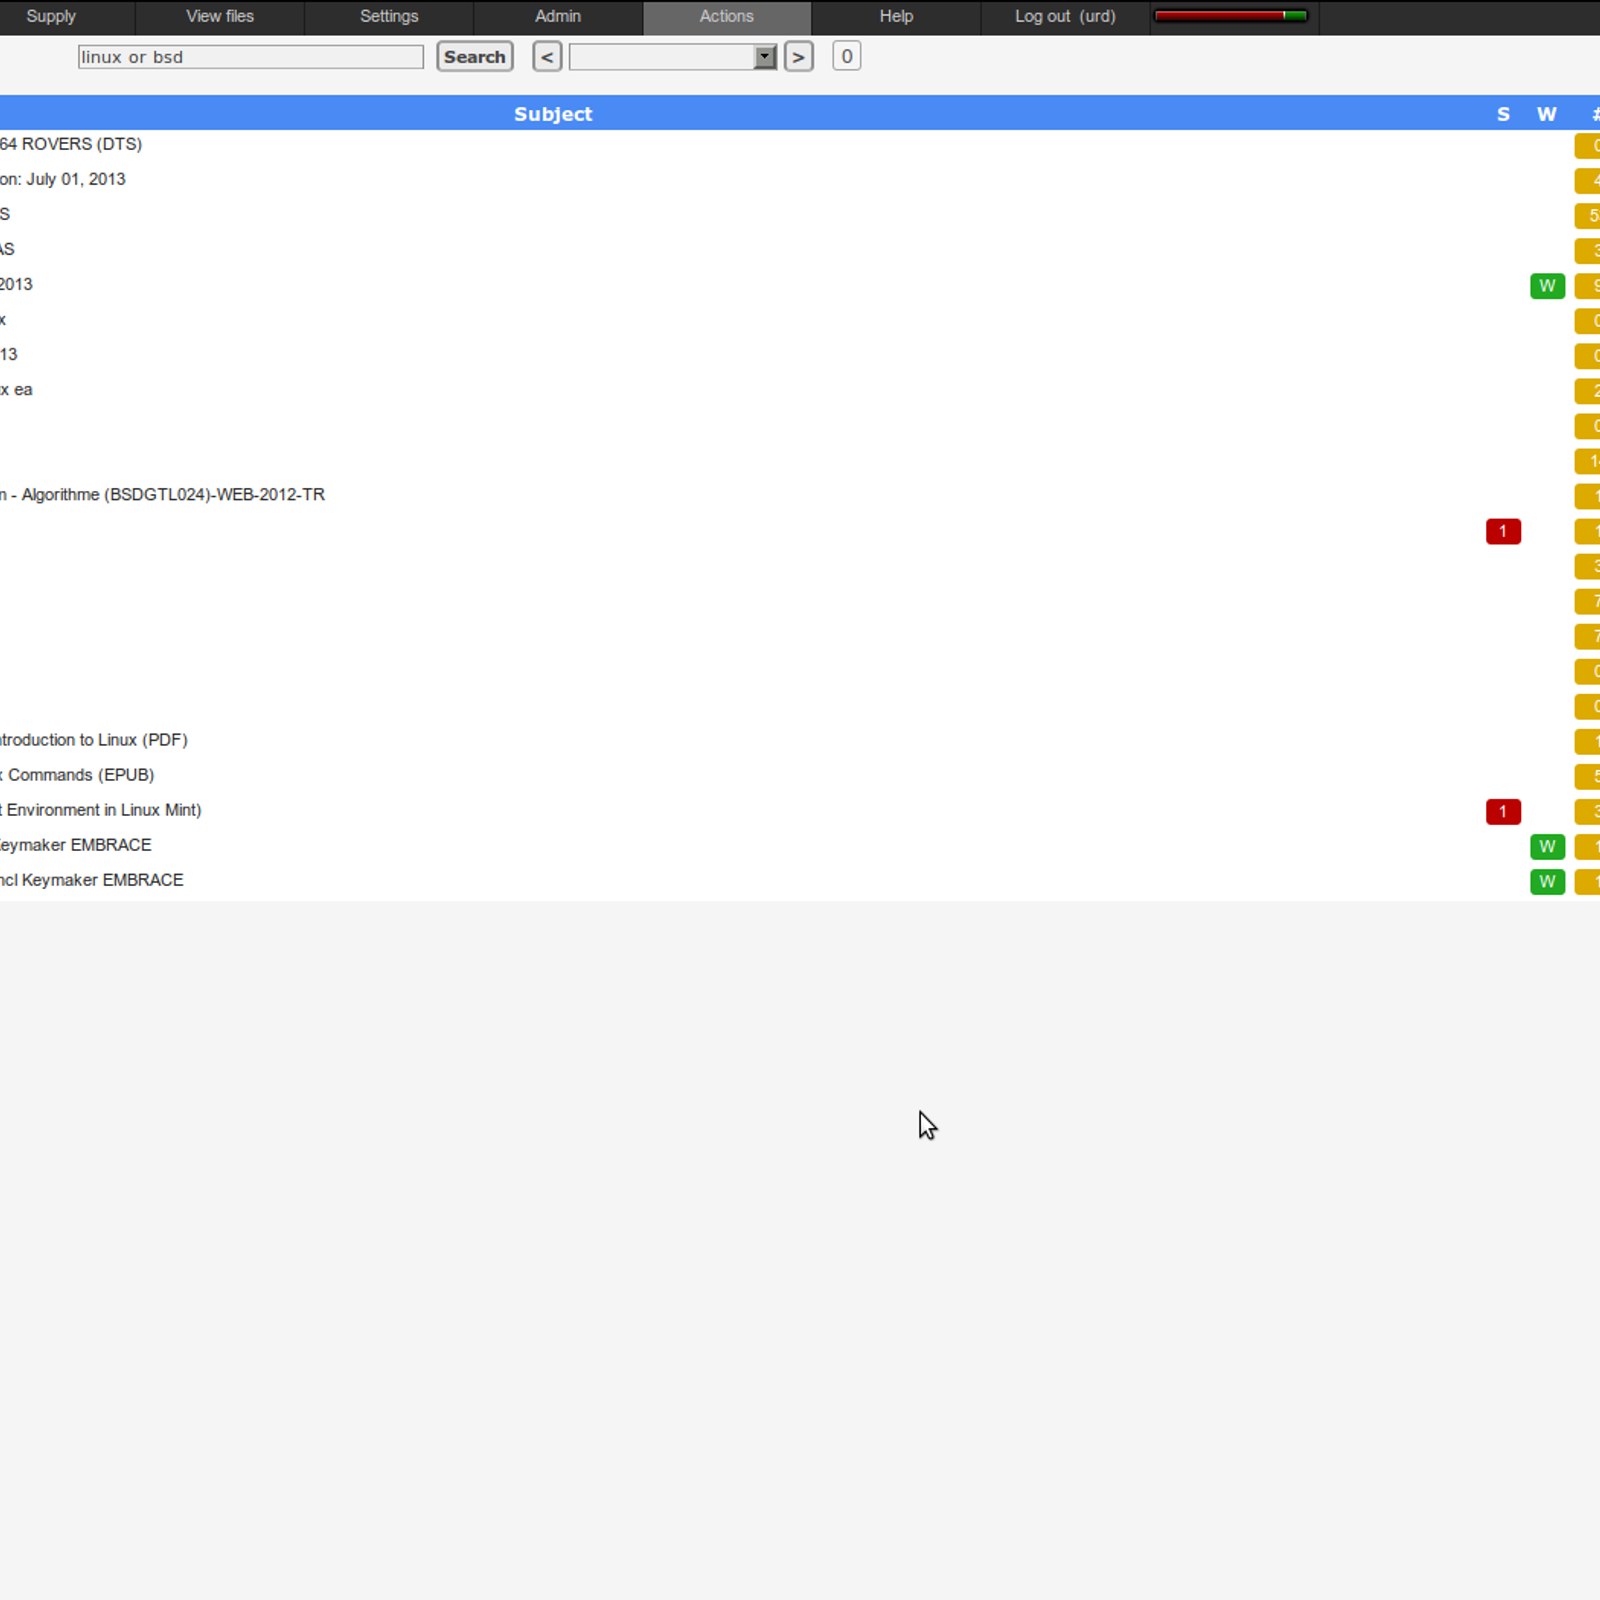Click the disk usage progress bar
This screenshot has height=1600, width=1600.
[x=1231, y=16]
